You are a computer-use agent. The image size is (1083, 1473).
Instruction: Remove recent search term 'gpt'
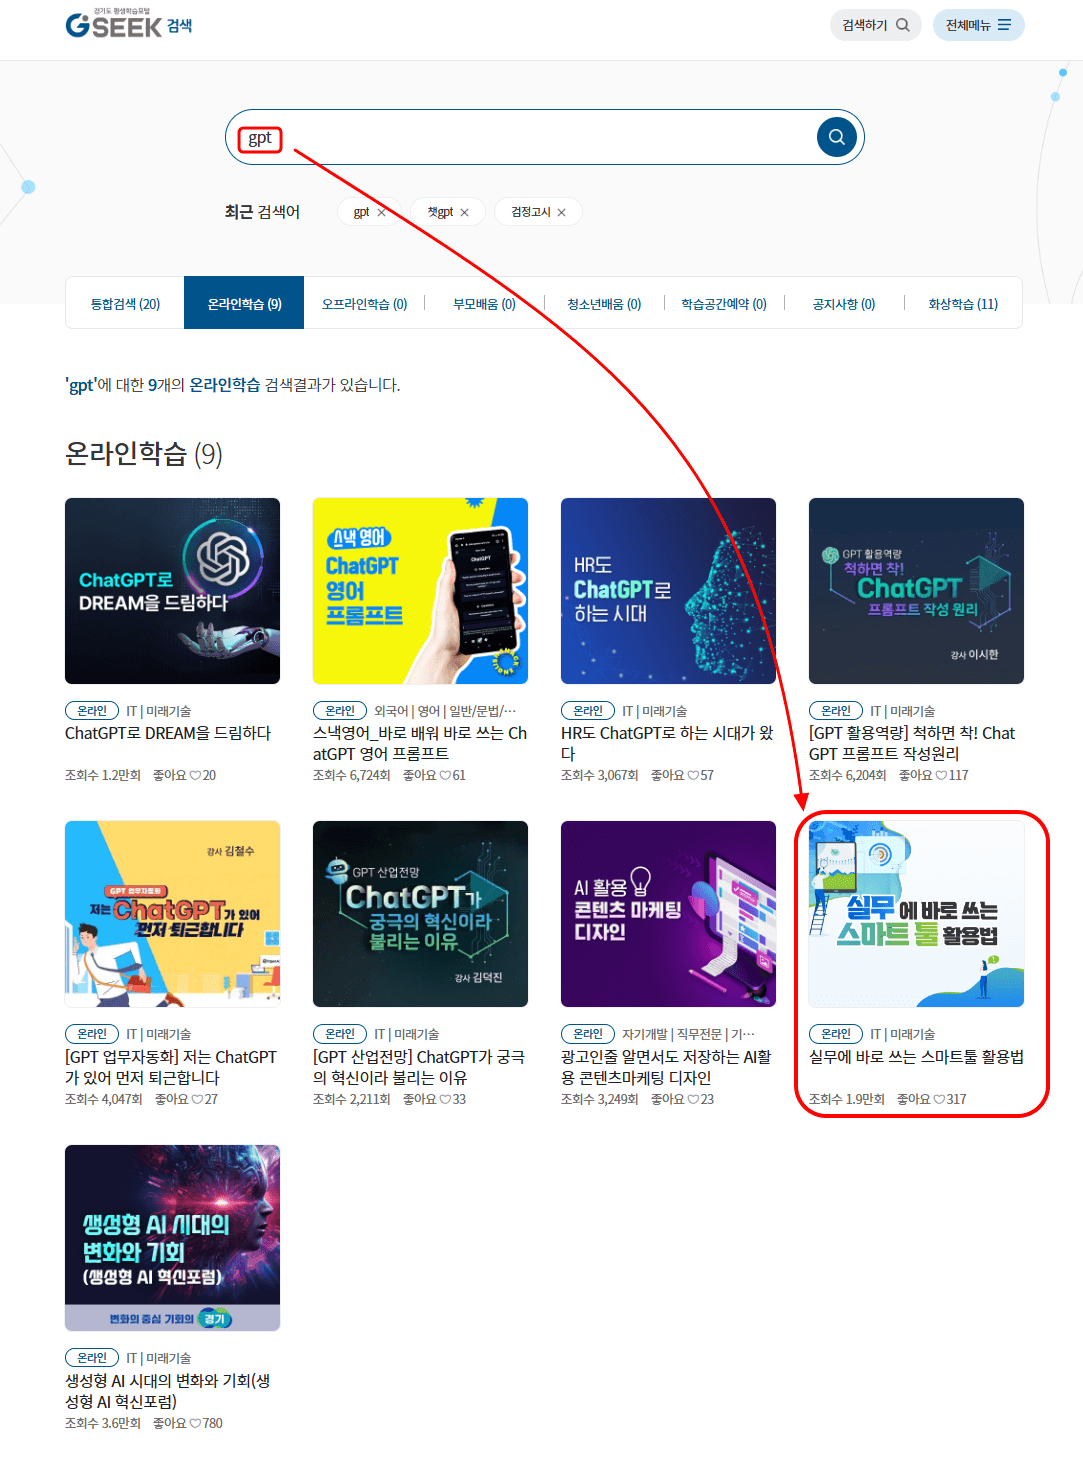tap(381, 212)
